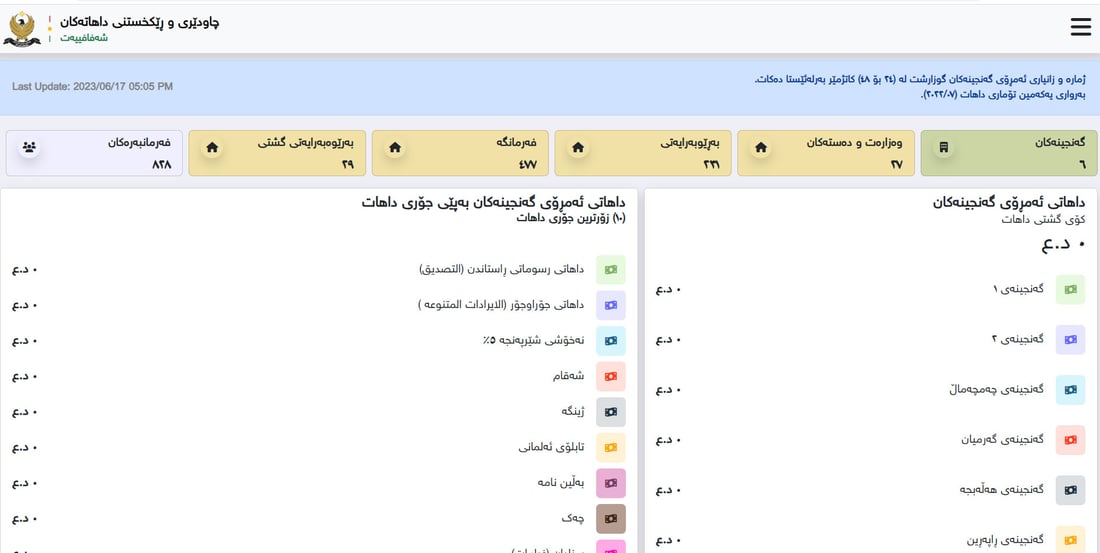
Task: Click the کۆی گشتی داهات subtitle
Action: pyautogui.click(x=1043, y=220)
